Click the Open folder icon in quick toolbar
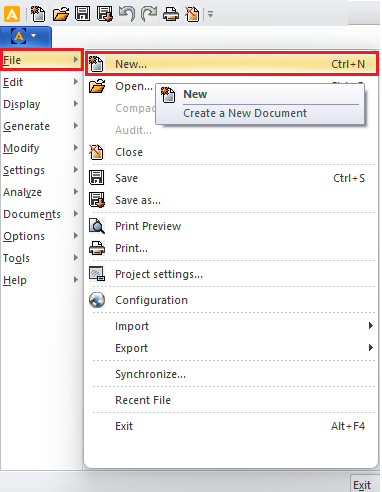This screenshot has width=382, height=492. (61, 14)
